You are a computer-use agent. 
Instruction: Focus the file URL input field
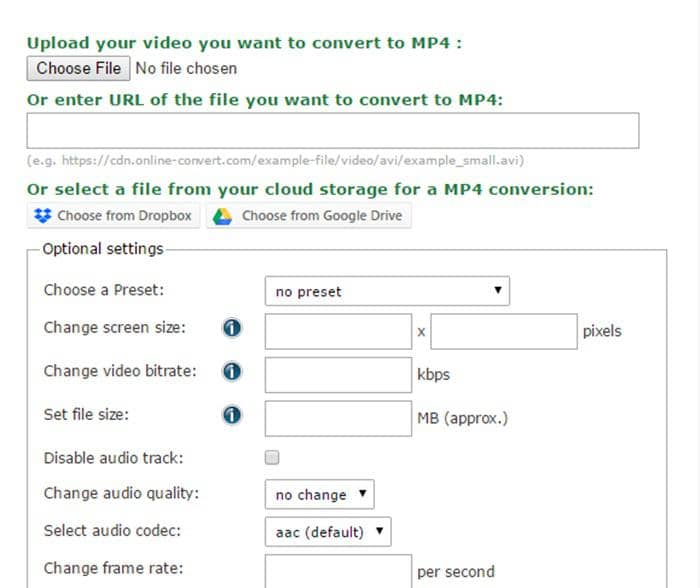333,130
